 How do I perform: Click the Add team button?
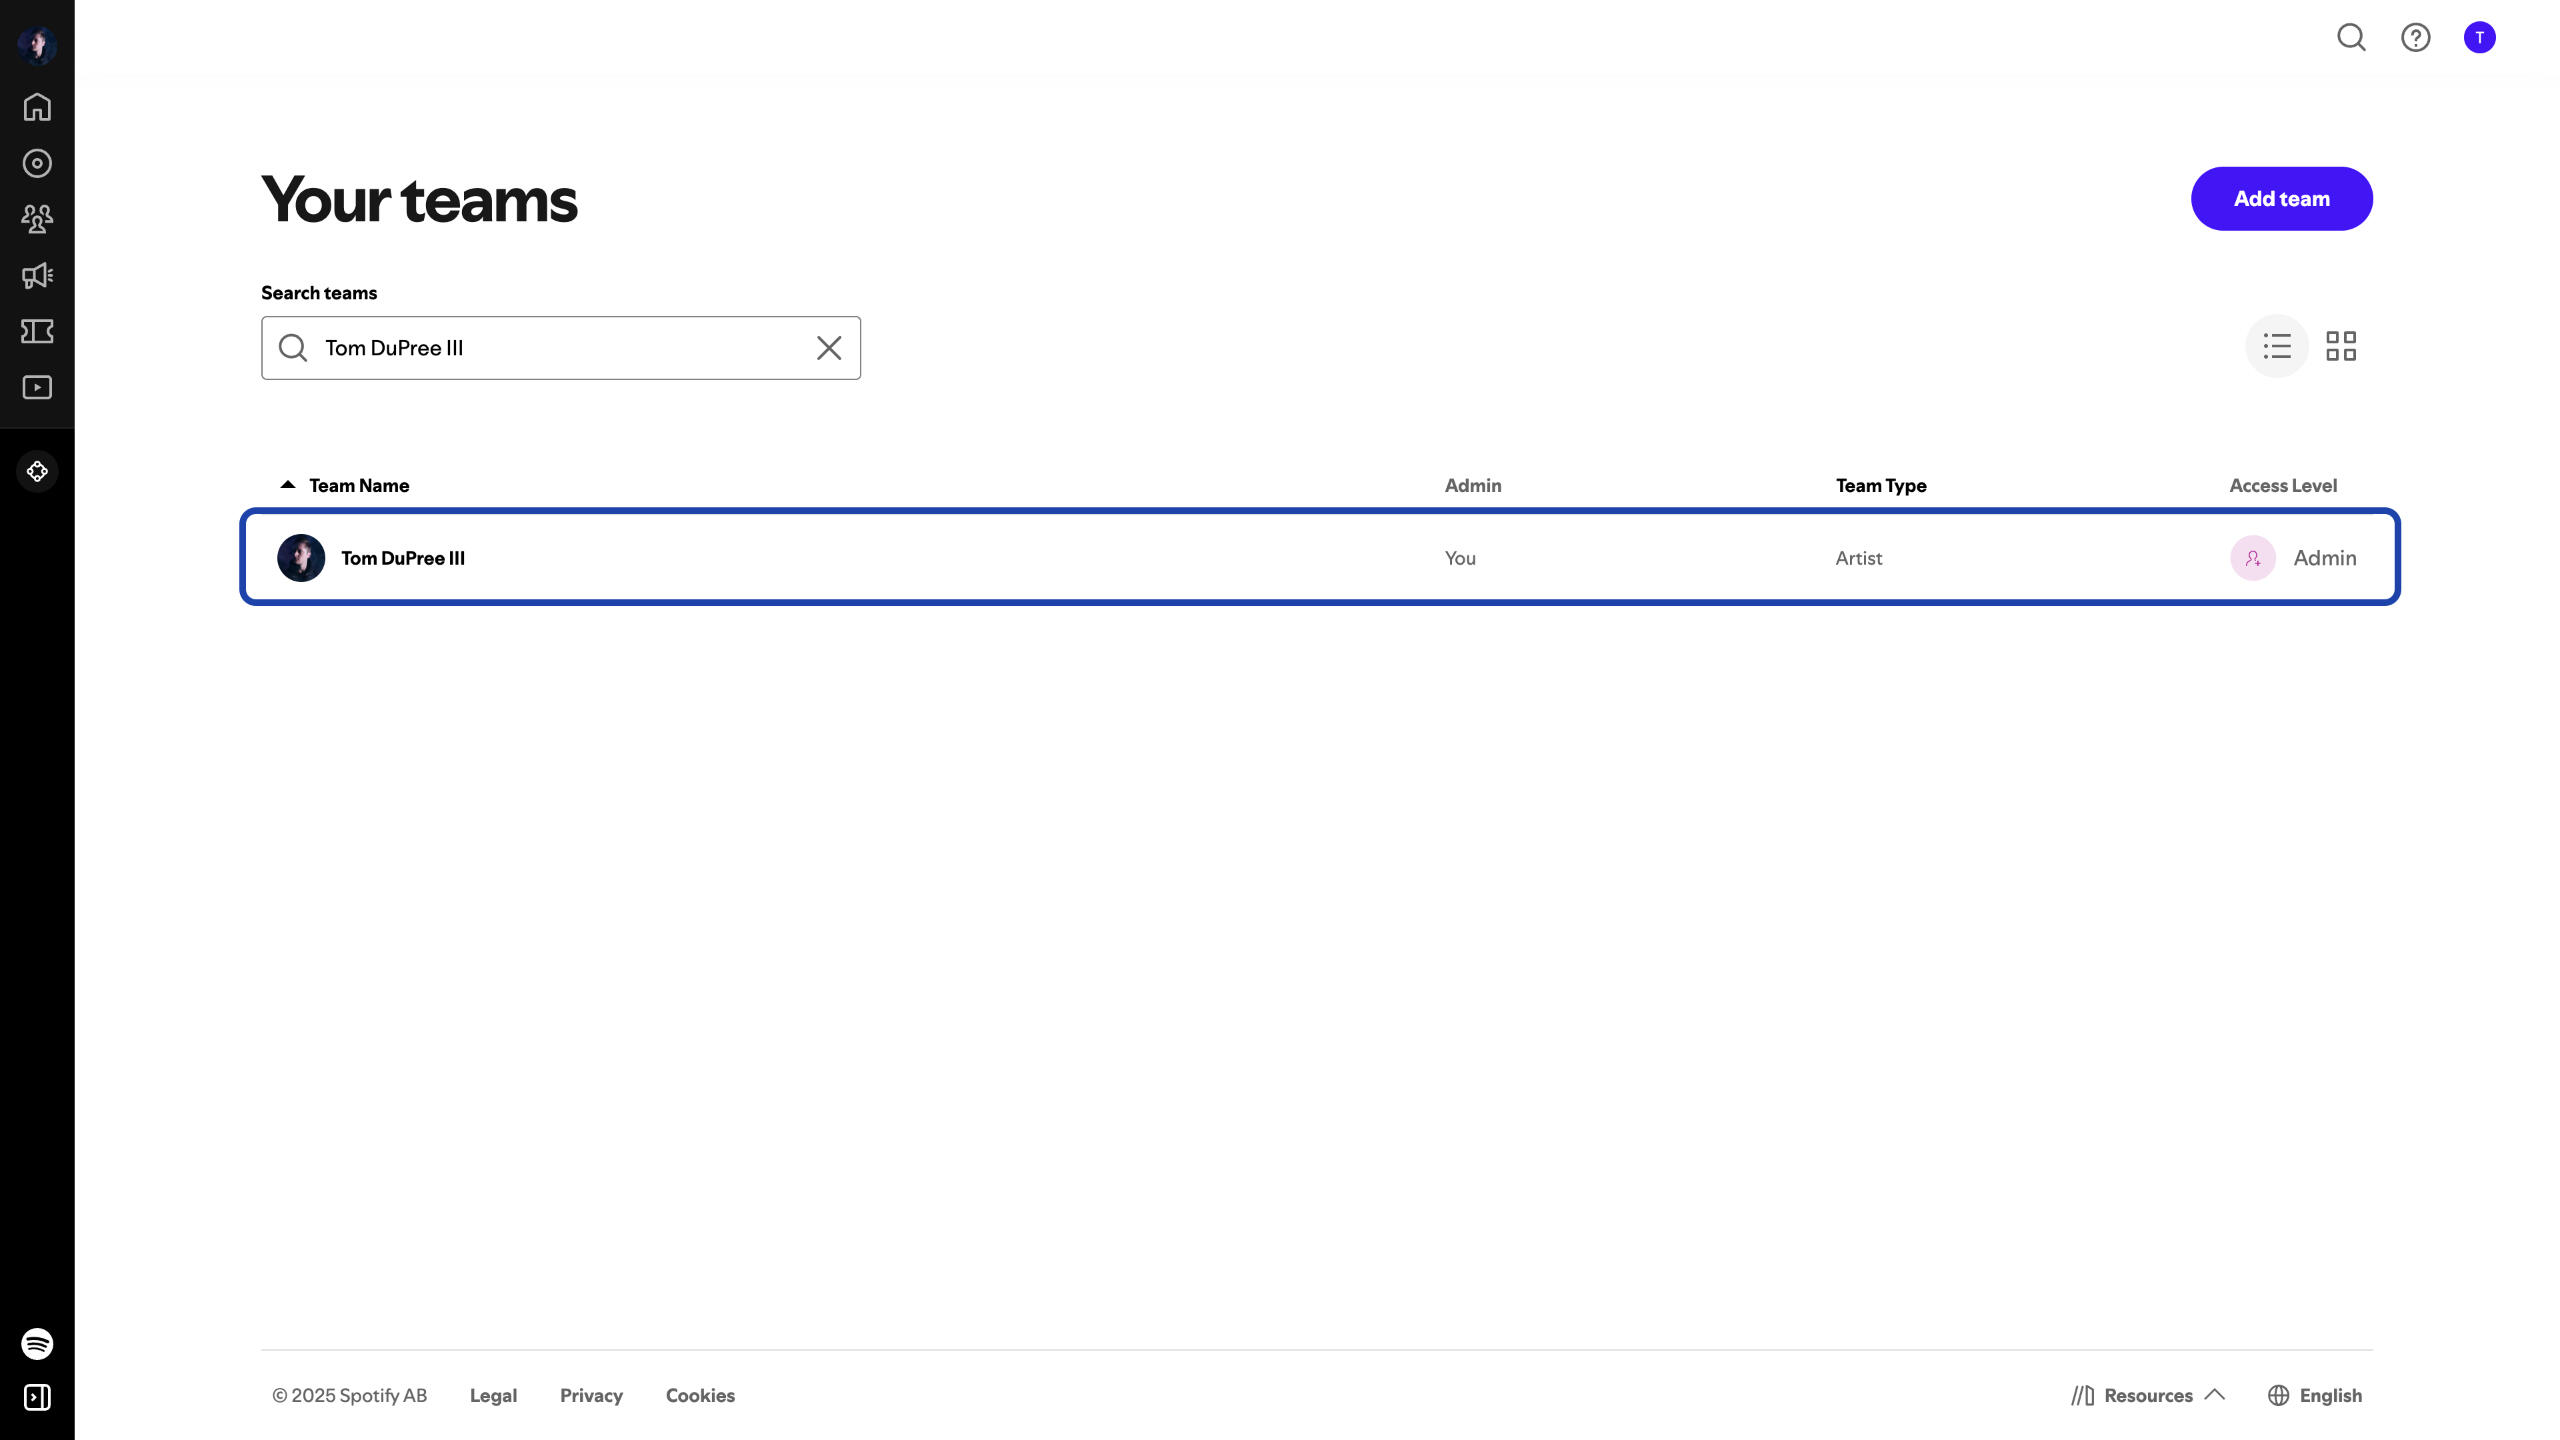[x=2281, y=199]
